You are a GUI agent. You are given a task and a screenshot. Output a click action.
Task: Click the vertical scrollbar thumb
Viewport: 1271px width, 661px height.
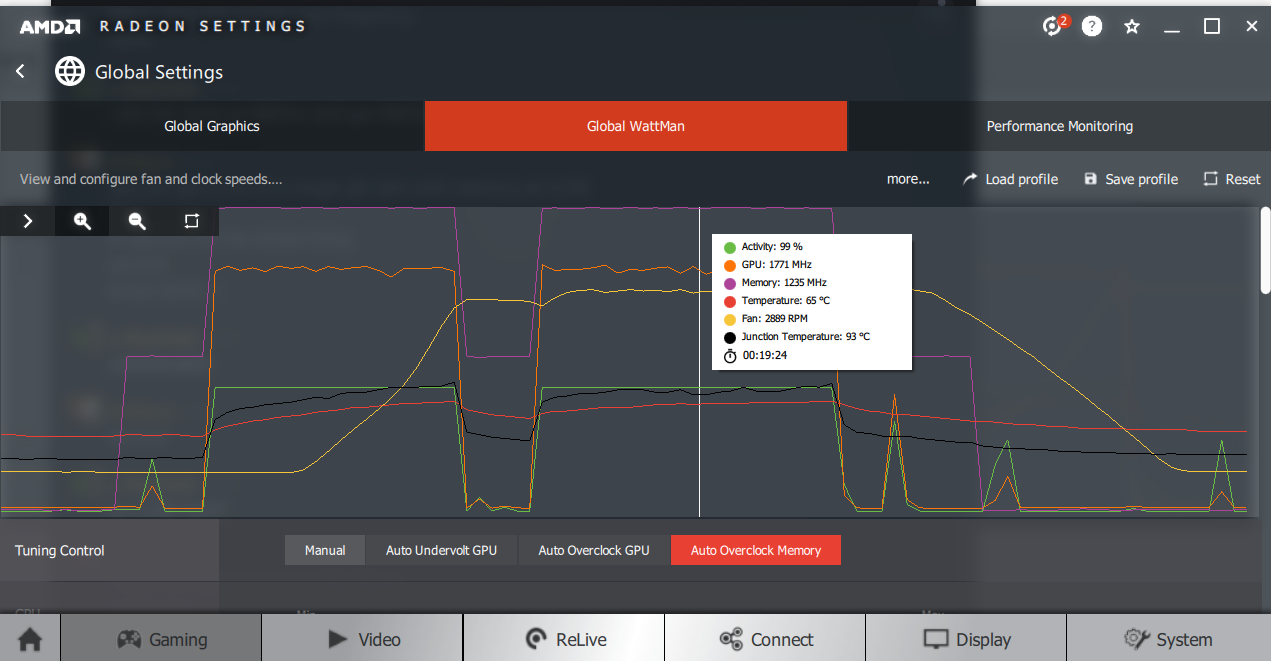click(x=1264, y=250)
